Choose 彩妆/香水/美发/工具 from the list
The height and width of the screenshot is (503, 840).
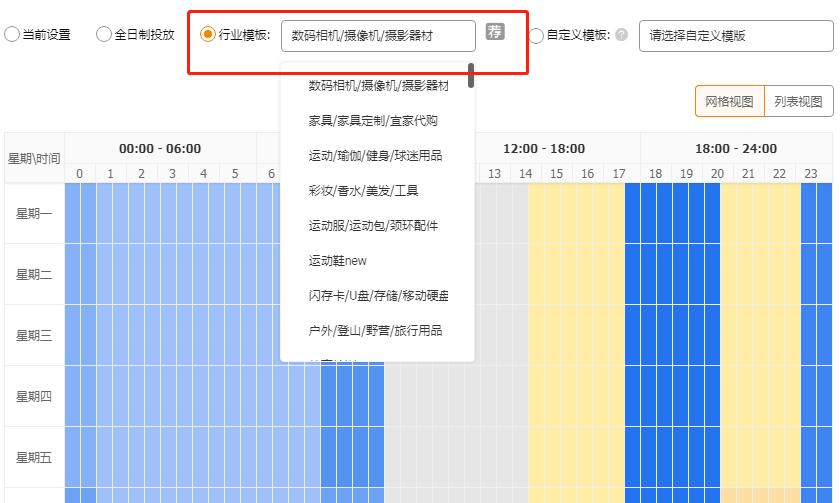pyautogui.click(x=363, y=191)
